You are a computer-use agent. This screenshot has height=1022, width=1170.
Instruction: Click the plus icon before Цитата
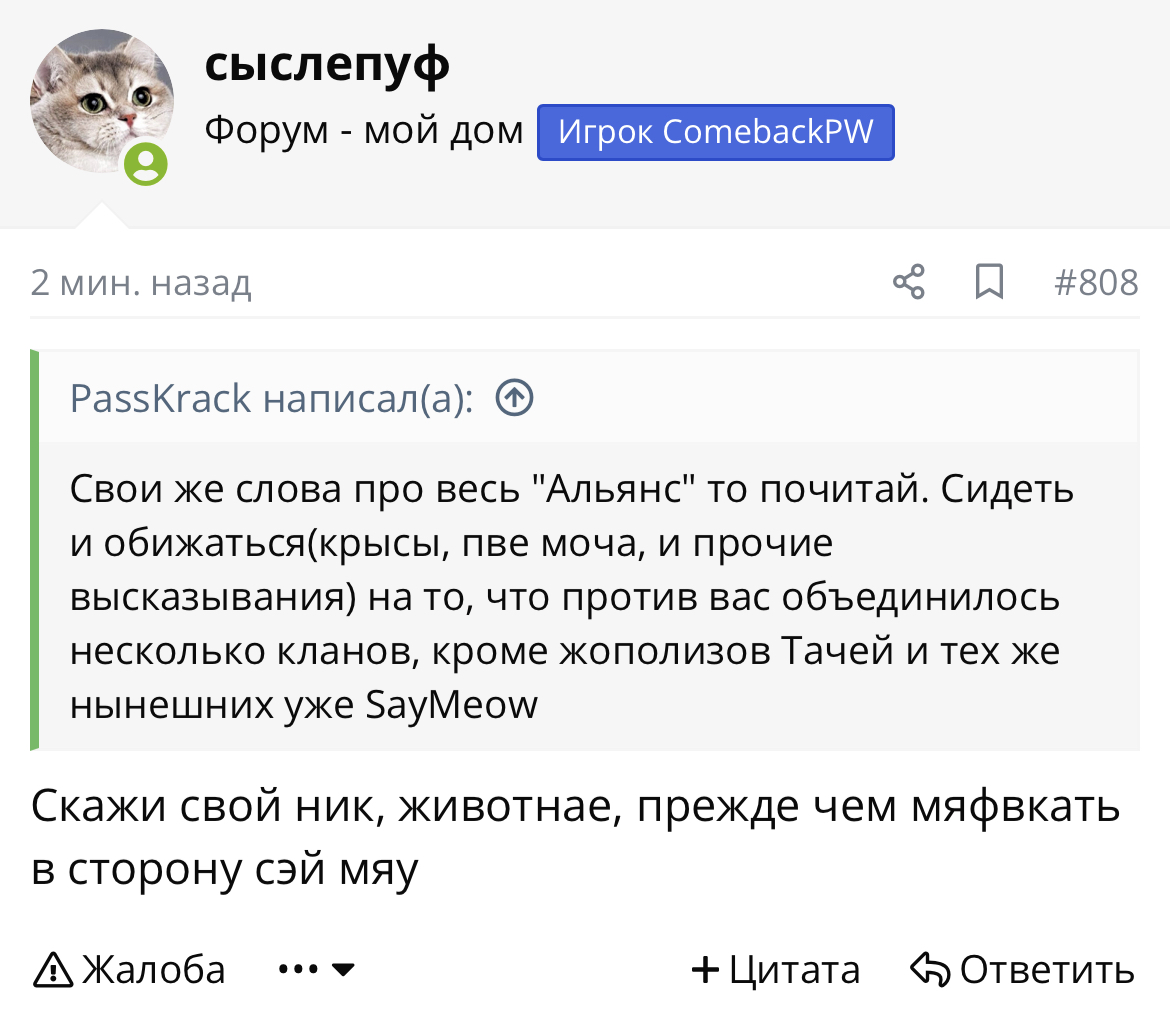(706, 970)
